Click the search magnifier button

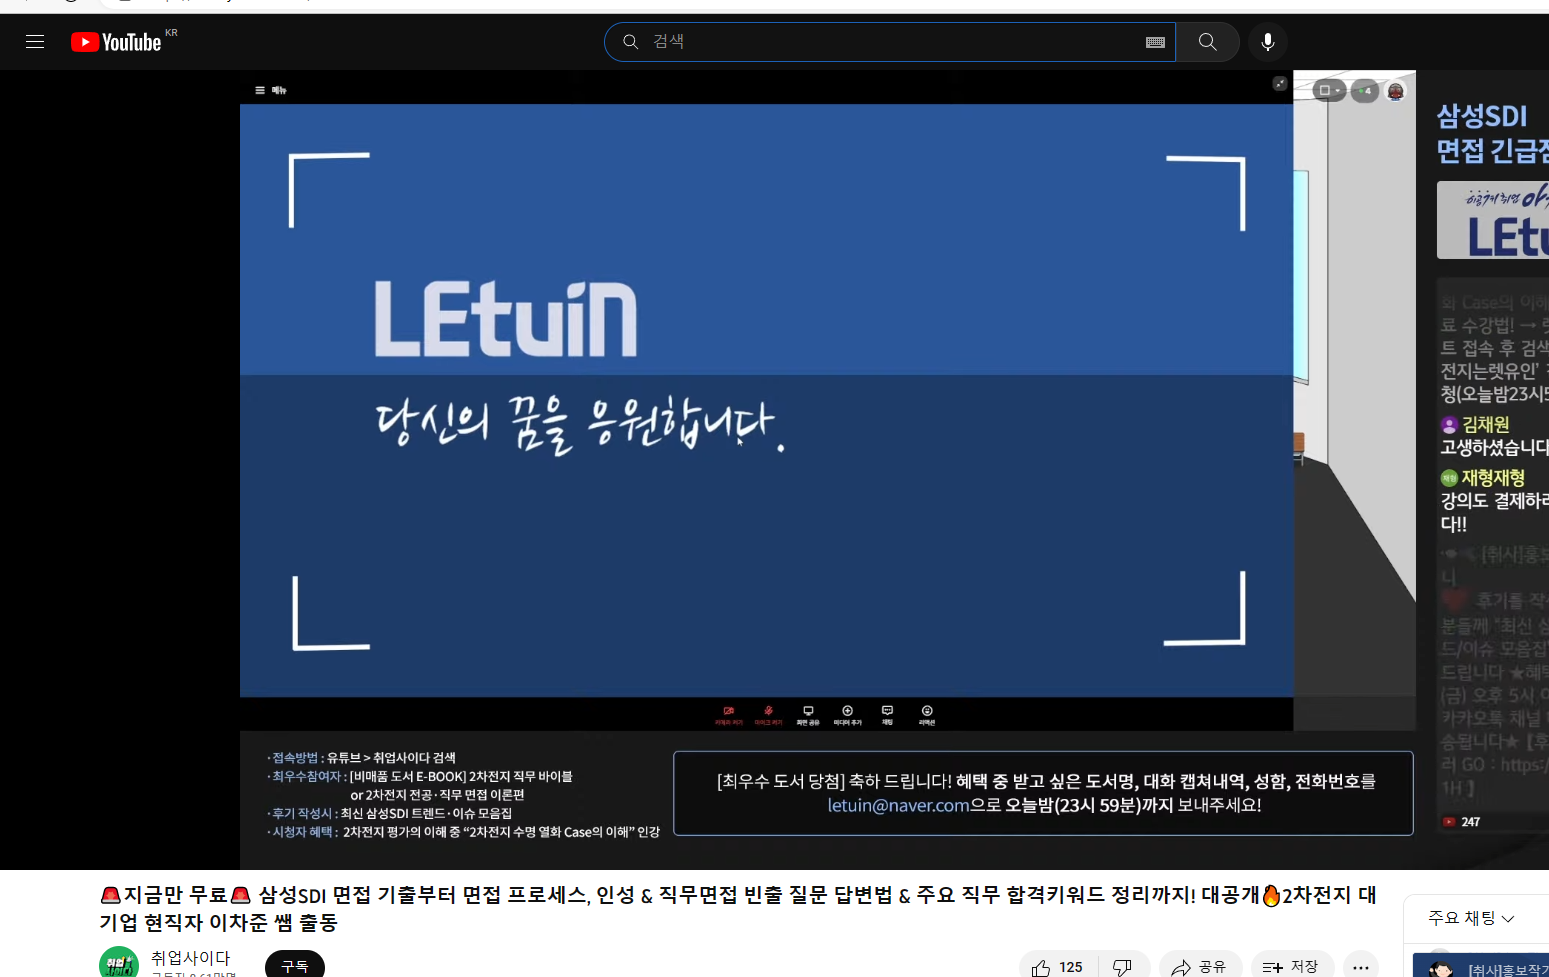point(1207,42)
